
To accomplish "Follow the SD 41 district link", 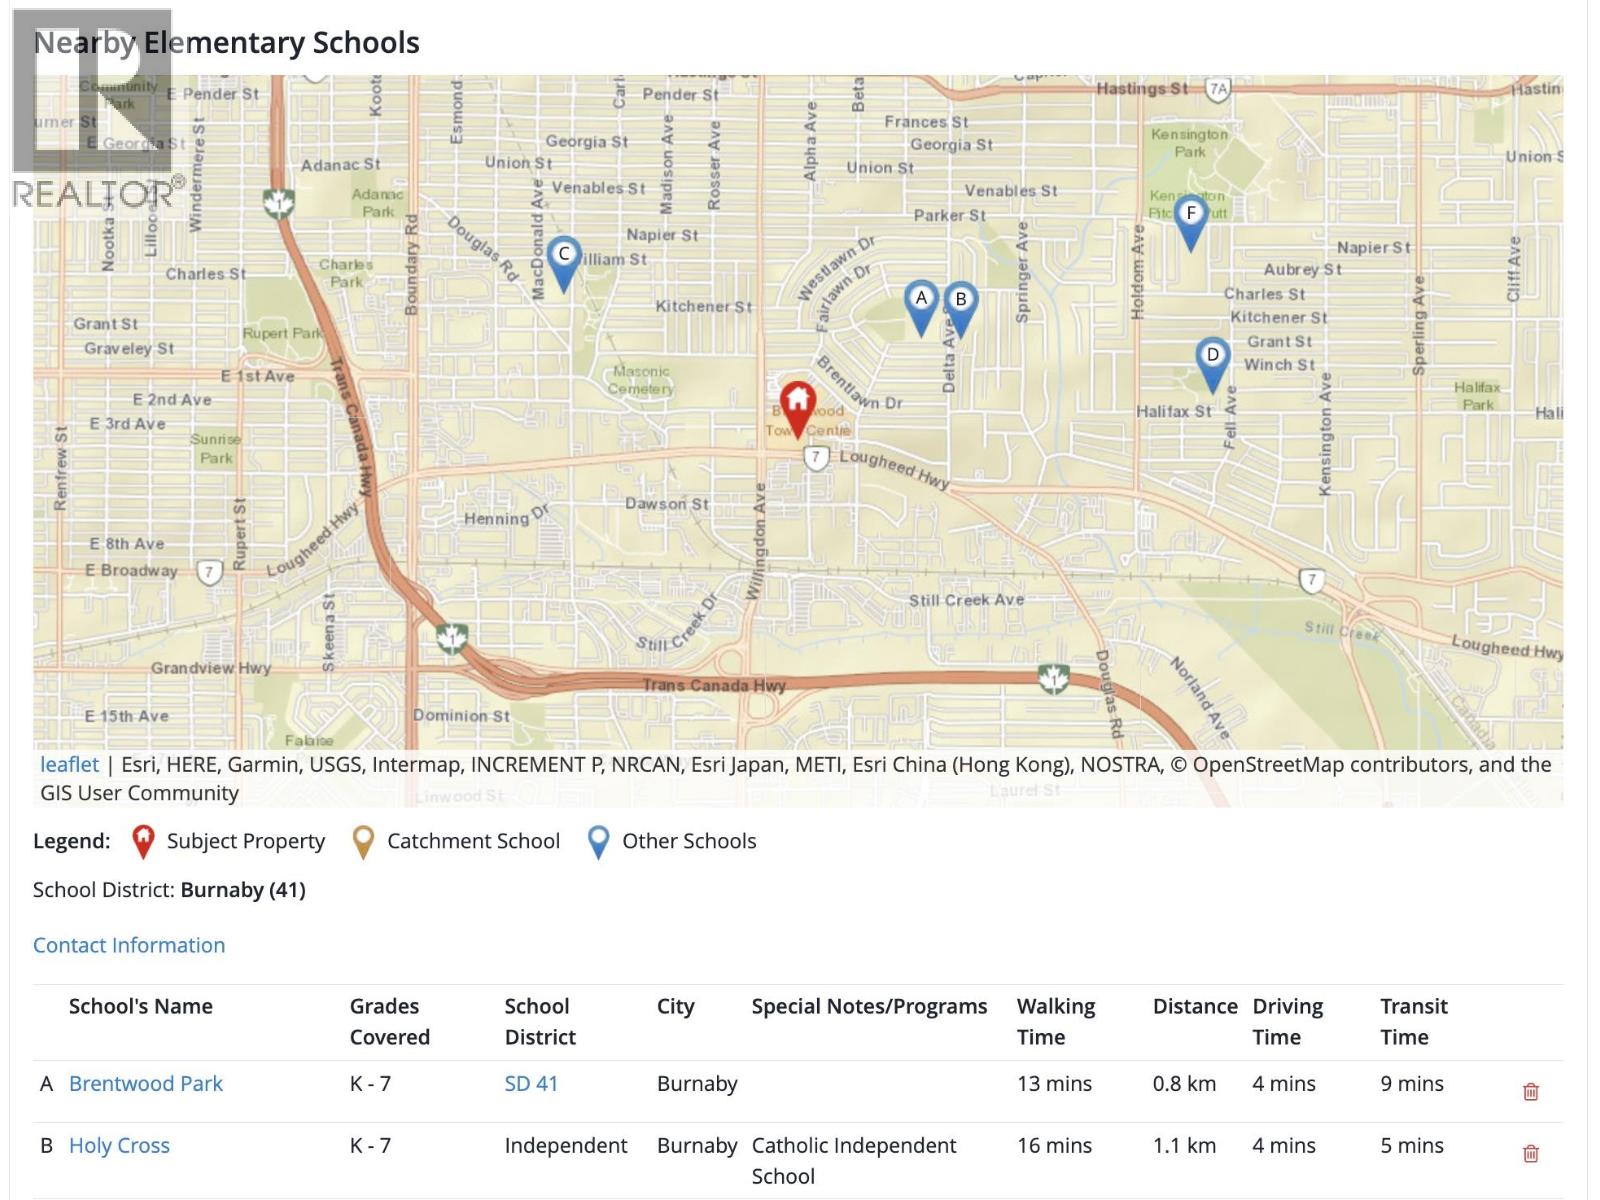I will [531, 1084].
